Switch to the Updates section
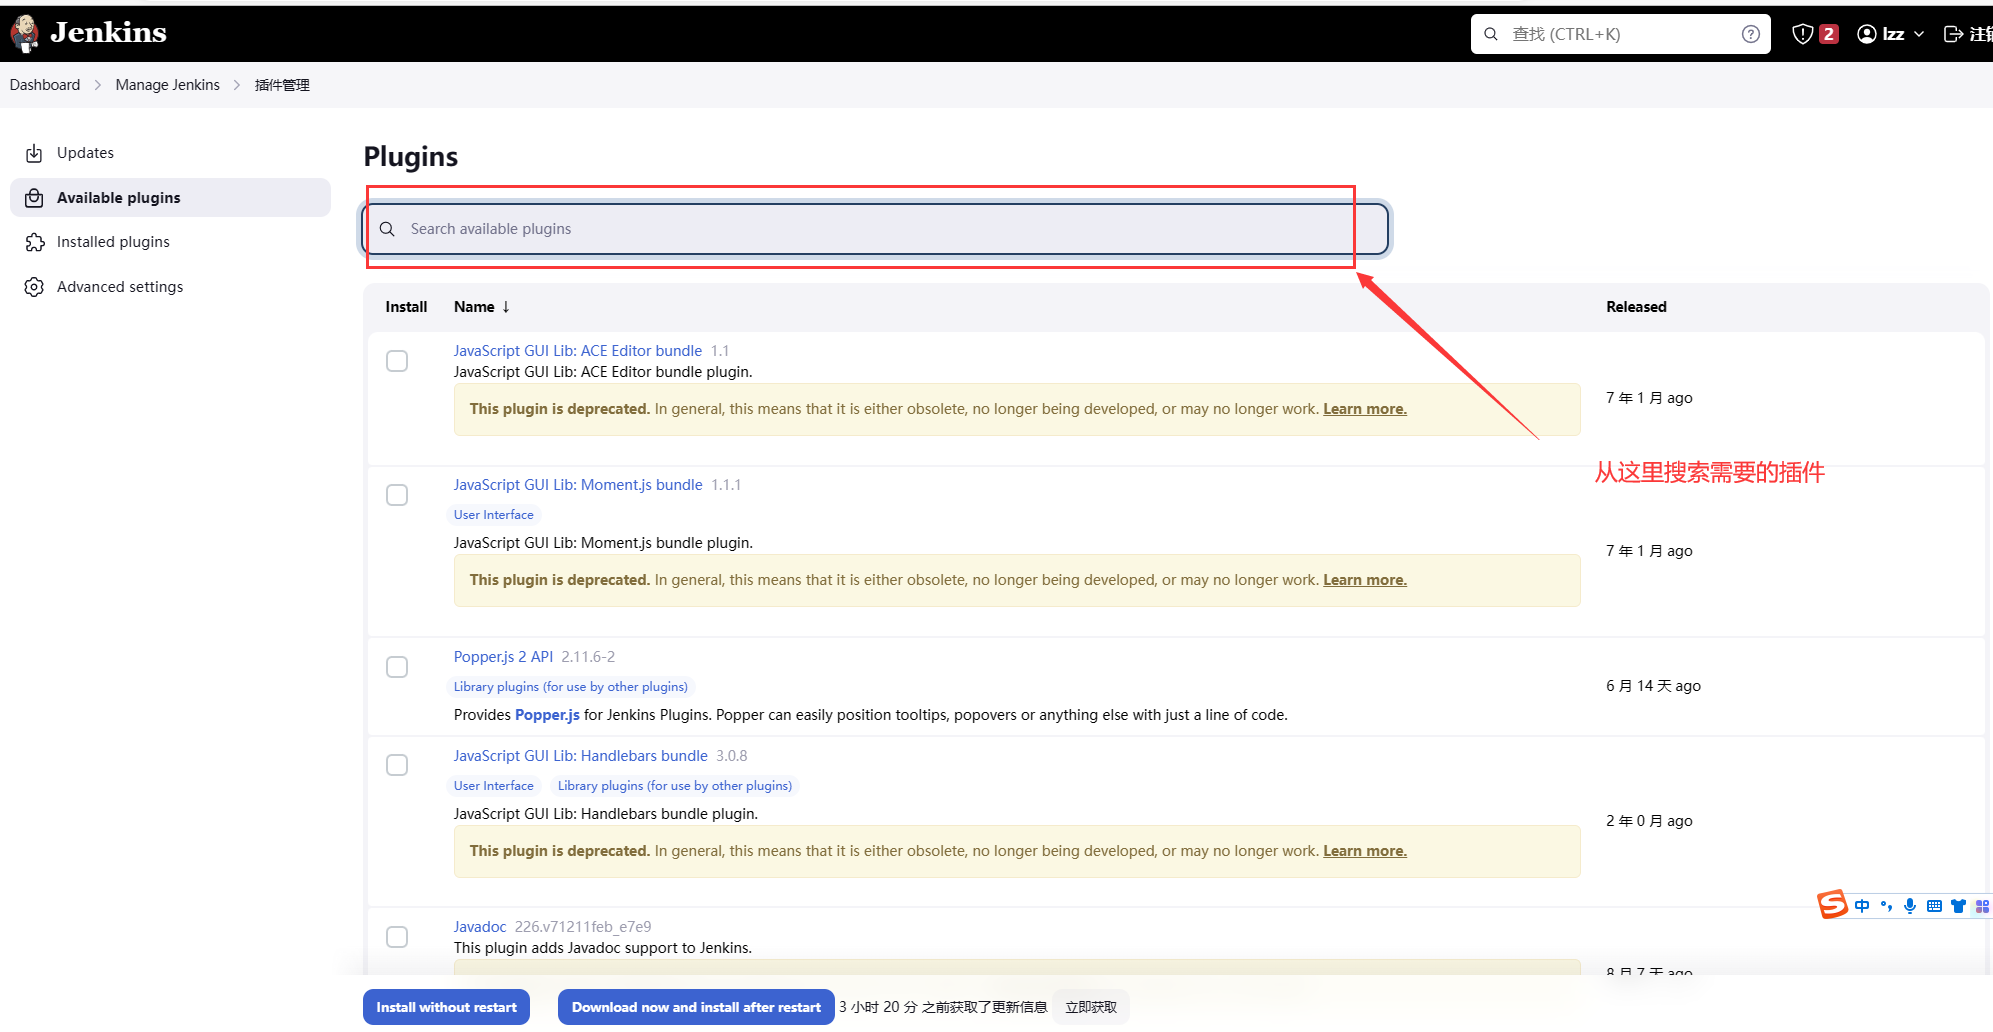Image resolution: width=1993 pixels, height=1032 pixels. (x=85, y=152)
